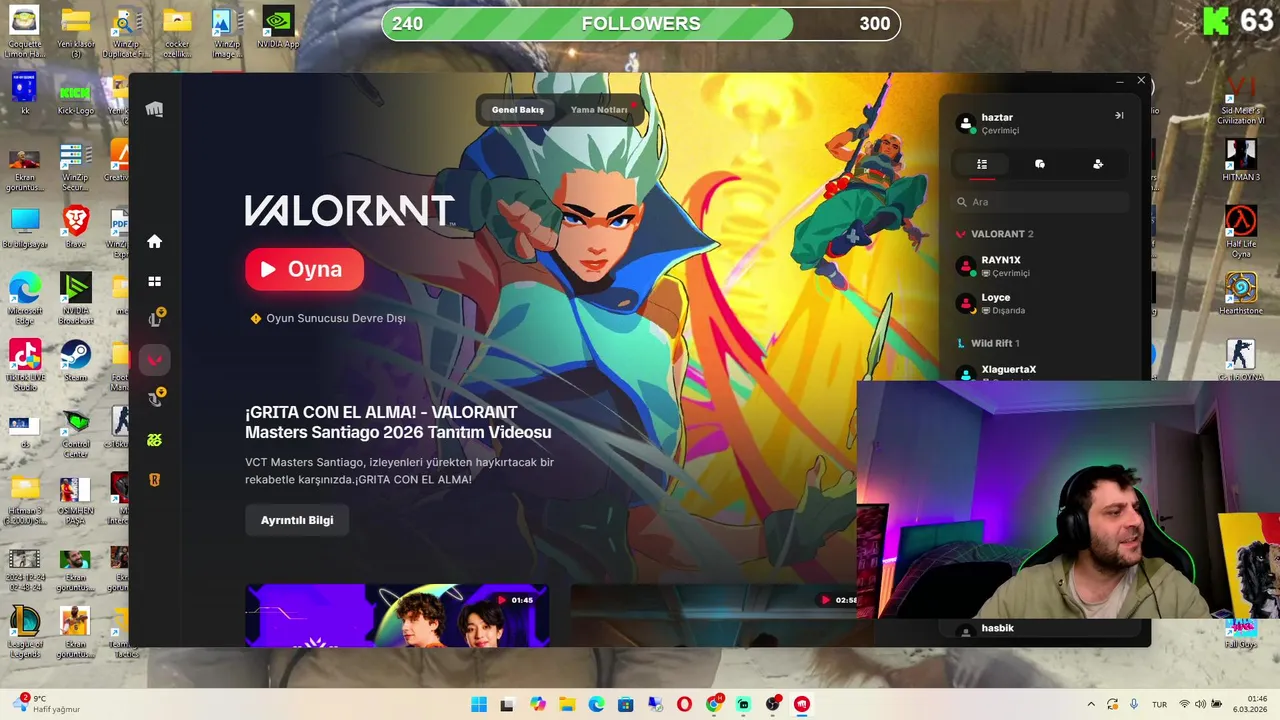This screenshot has width=1280, height=720.
Task: Open Microsoft Edge from the taskbar
Action: pyautogui.click(x=596, y=704)
